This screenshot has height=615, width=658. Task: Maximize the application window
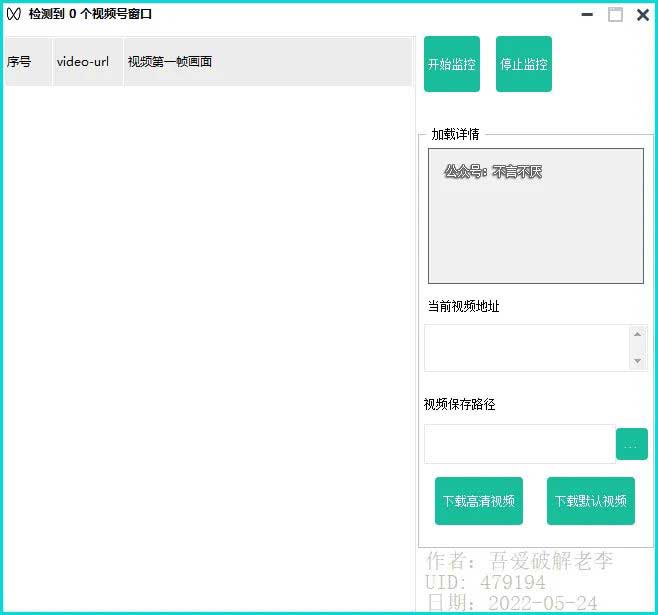point(615,15)
